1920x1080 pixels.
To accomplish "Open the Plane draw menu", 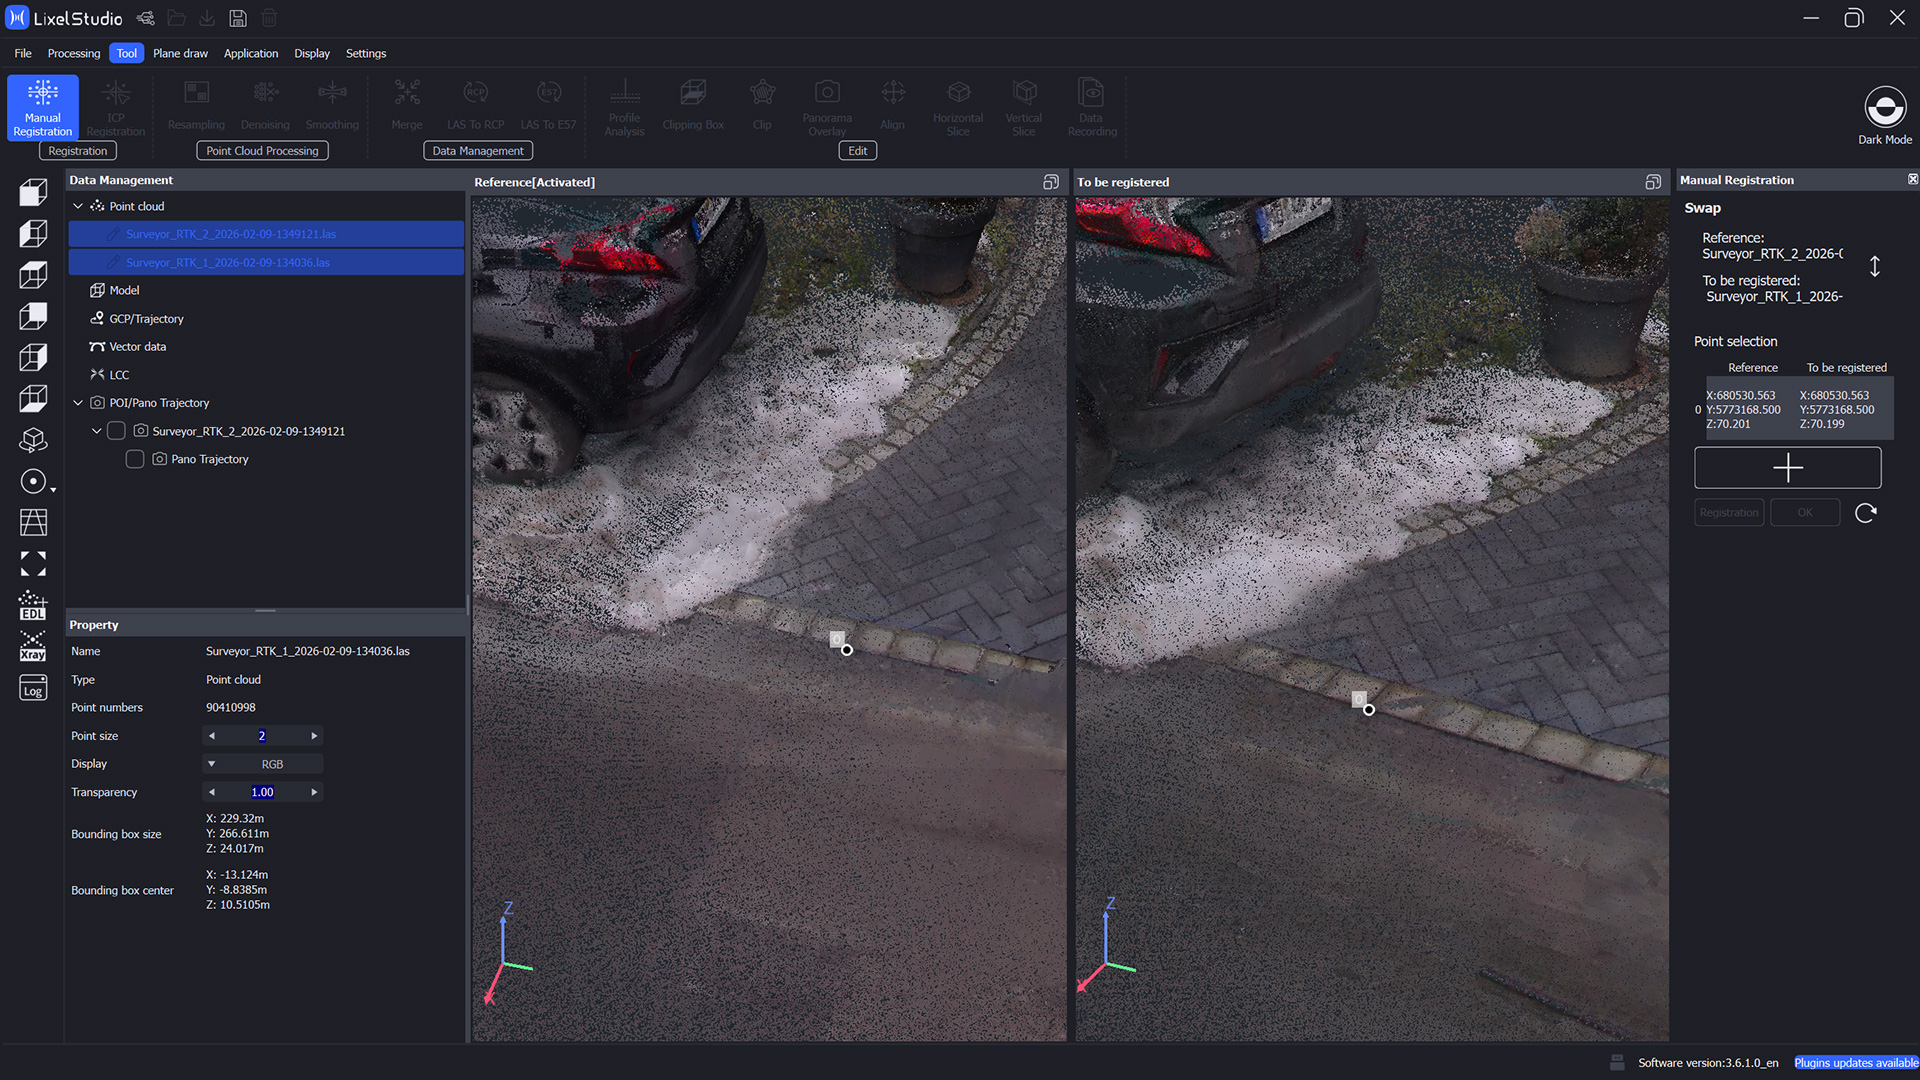I will pos(180,53).
